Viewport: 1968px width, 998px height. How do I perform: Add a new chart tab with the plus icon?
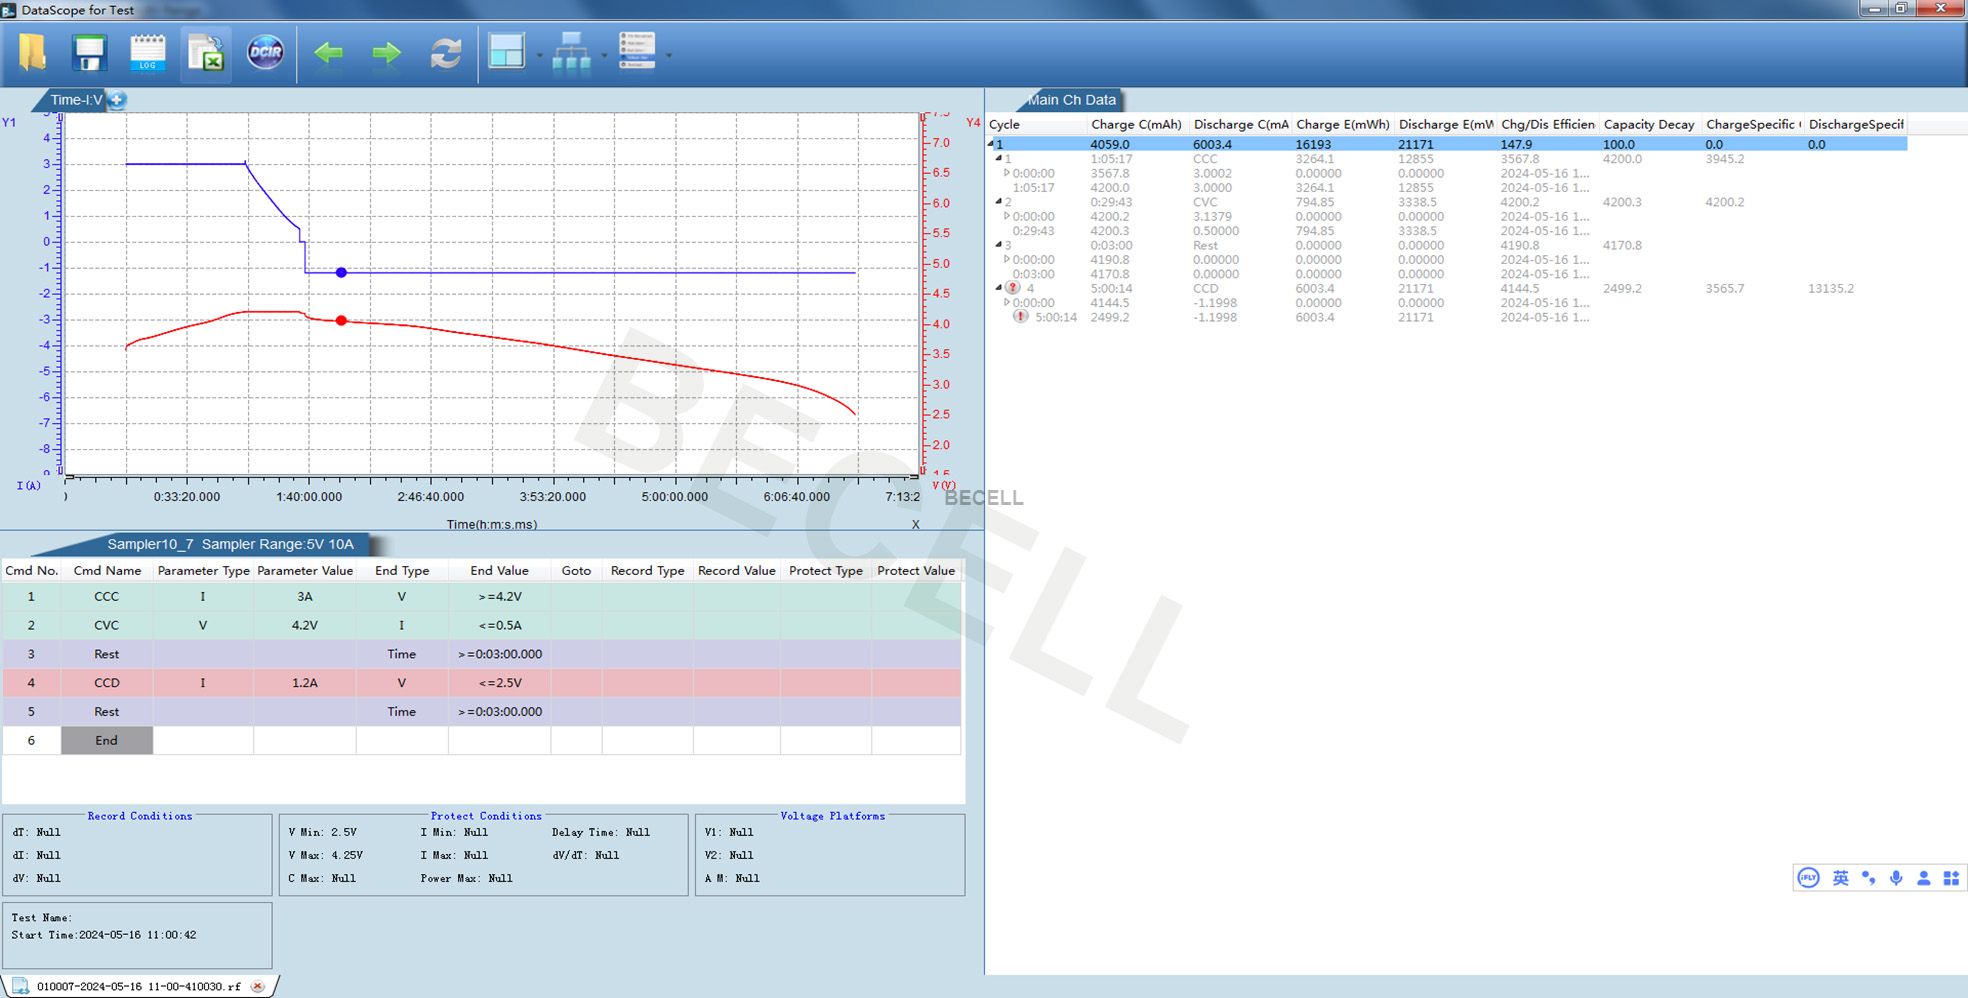pyautogui.click(x=117, y=99)
